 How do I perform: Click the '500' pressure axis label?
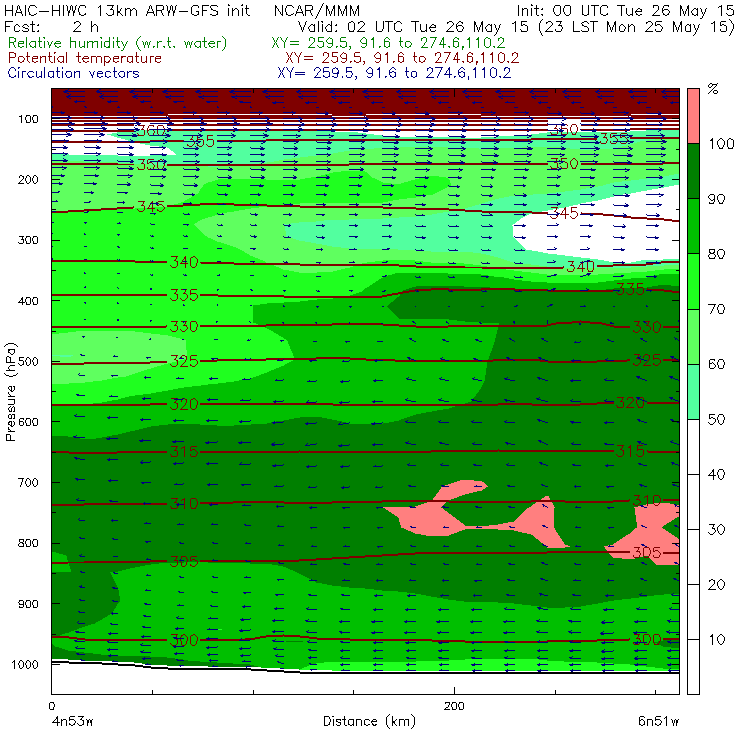[28, 362]
